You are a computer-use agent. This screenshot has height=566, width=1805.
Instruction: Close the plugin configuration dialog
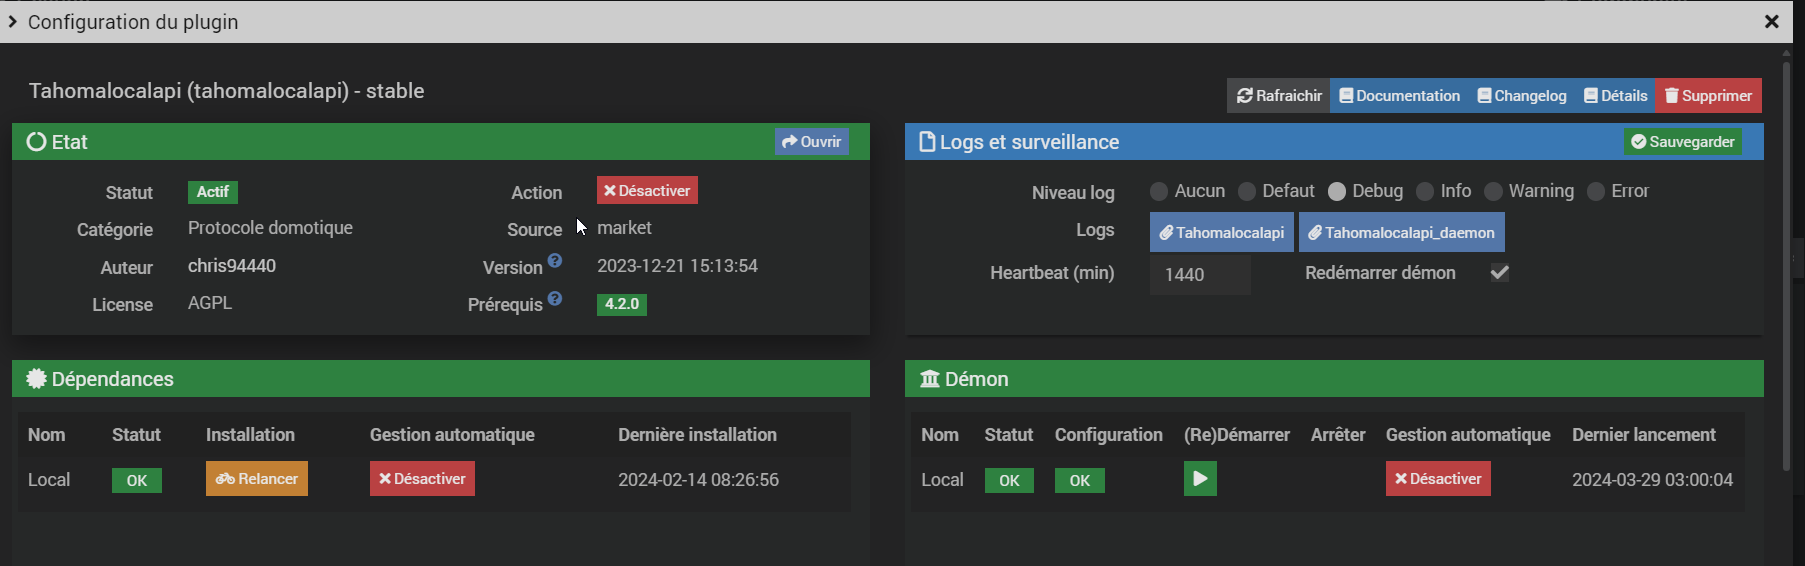(x=1772, y=21)
